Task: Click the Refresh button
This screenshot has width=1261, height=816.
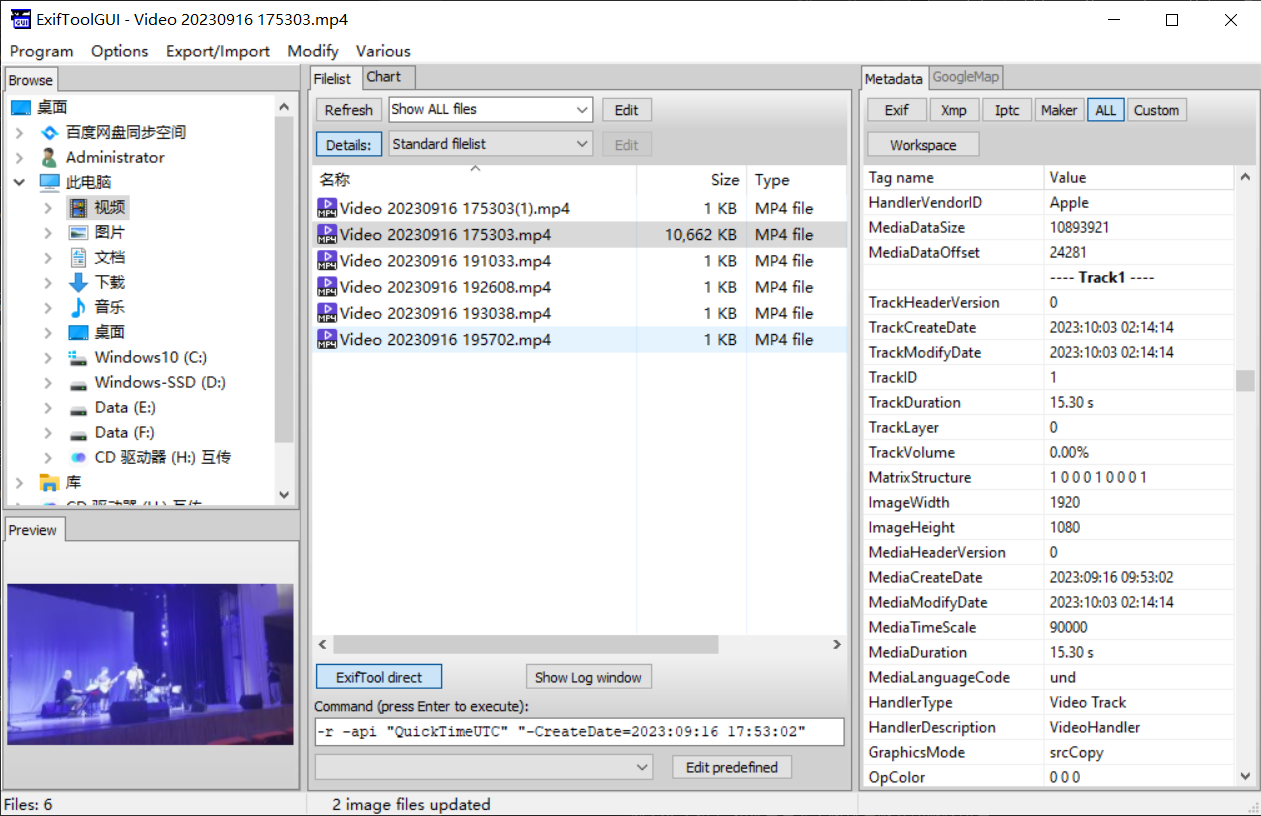Action: pos(348,110)
